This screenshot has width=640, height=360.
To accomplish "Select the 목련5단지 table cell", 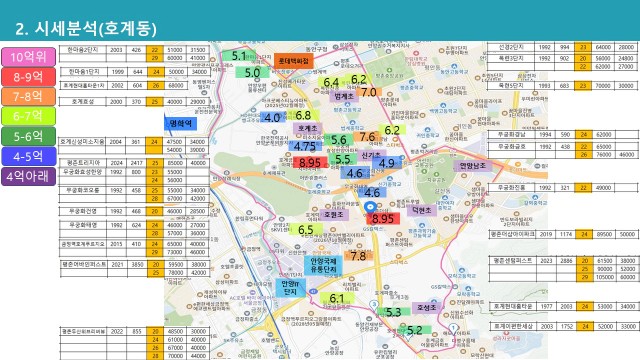I will pos(511,86).
